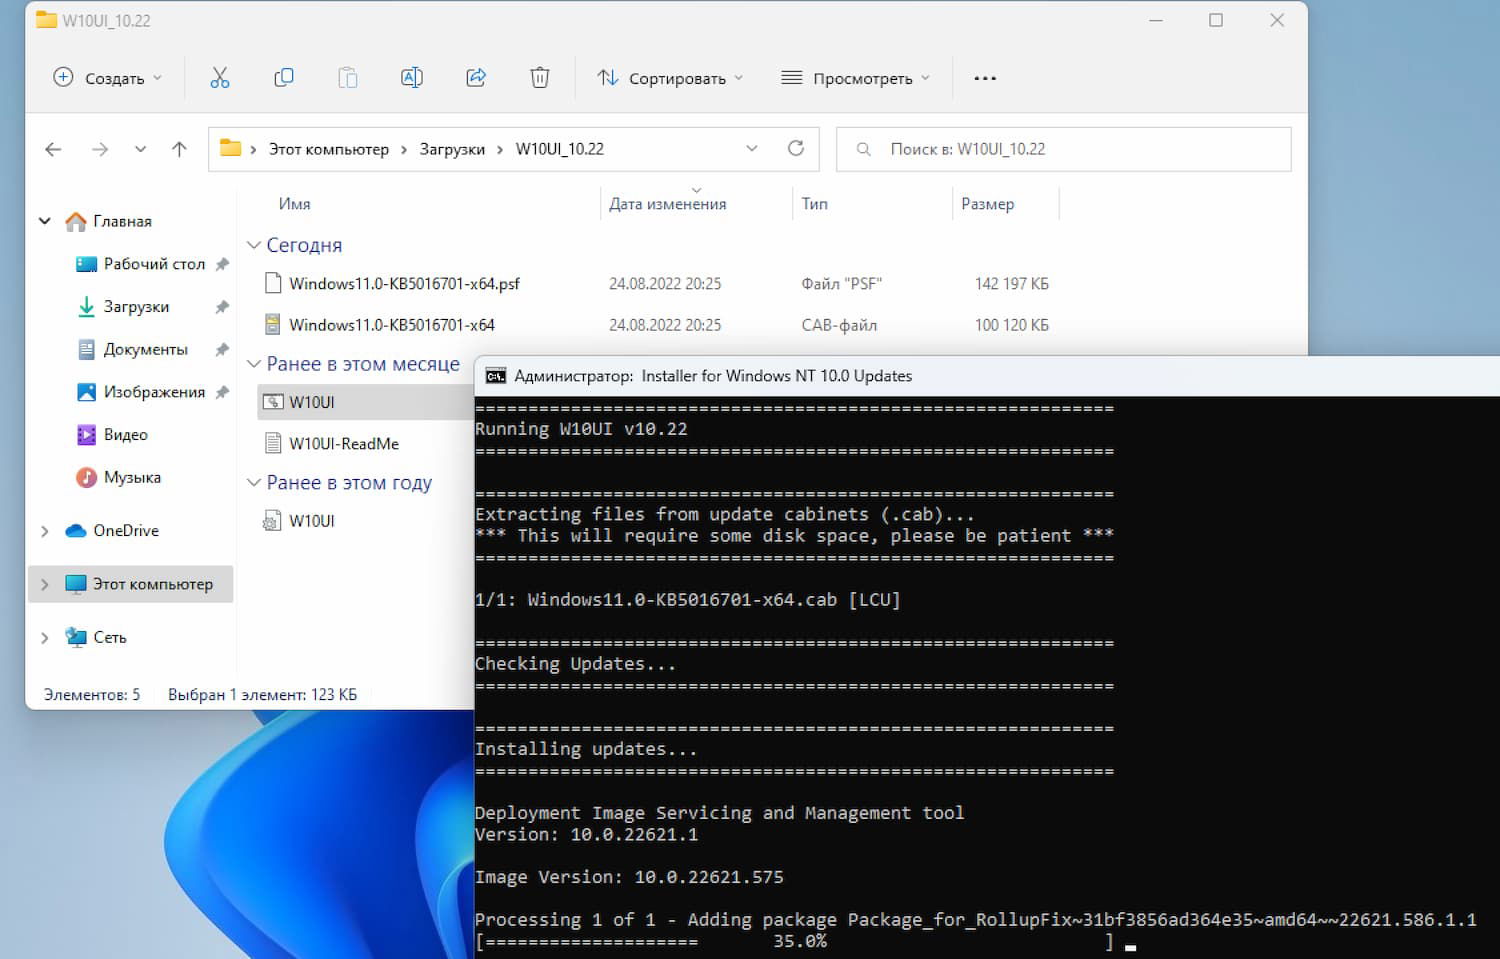The height and width of the screenshot is (959, 1500).
Task: Click the Installer for Windows NT title bar
Action: tap(987, 376)
